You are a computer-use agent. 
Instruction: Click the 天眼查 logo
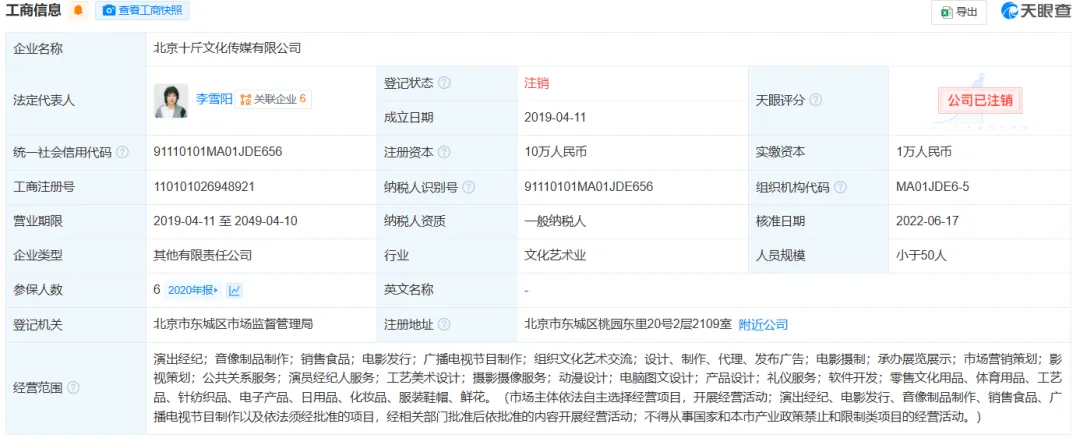point(1031,12)
